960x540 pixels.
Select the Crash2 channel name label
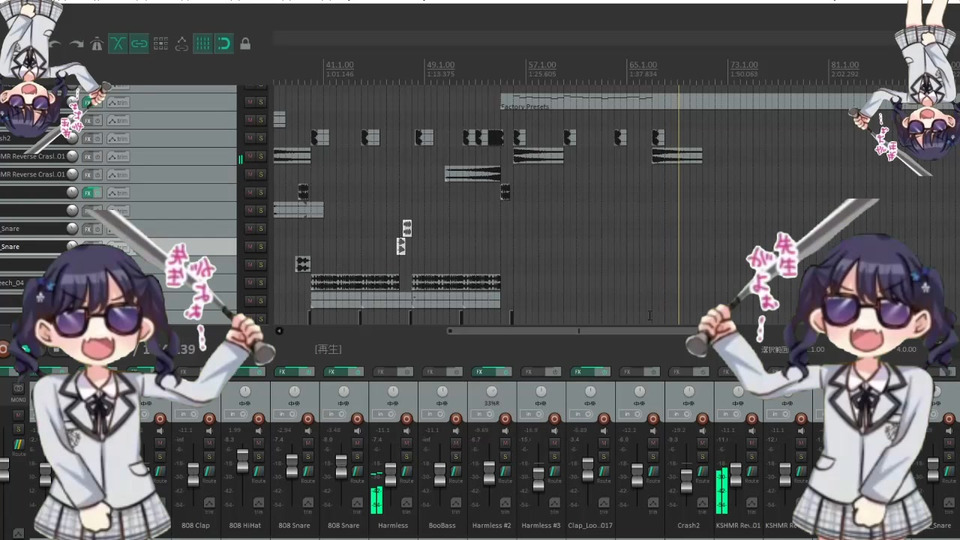(689, 525)
